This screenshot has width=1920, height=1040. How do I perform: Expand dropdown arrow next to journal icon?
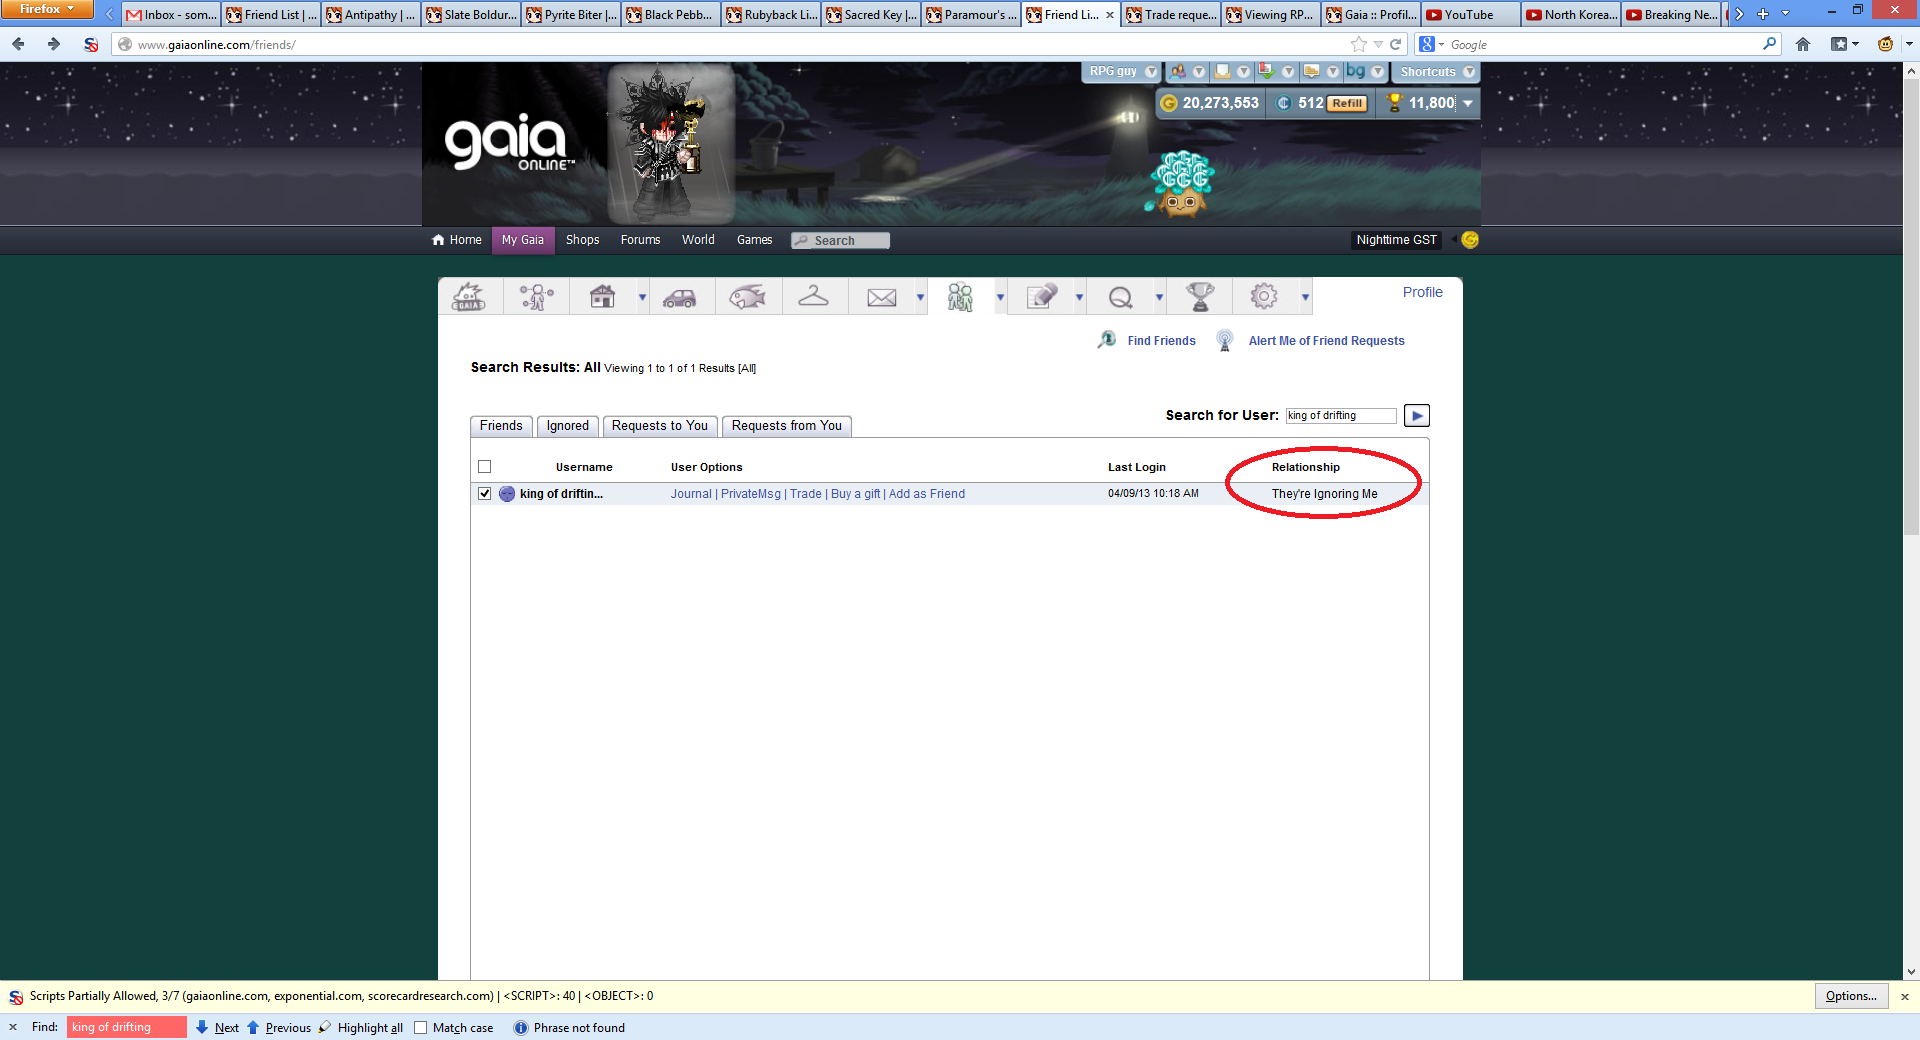(x=1079, y=298)
